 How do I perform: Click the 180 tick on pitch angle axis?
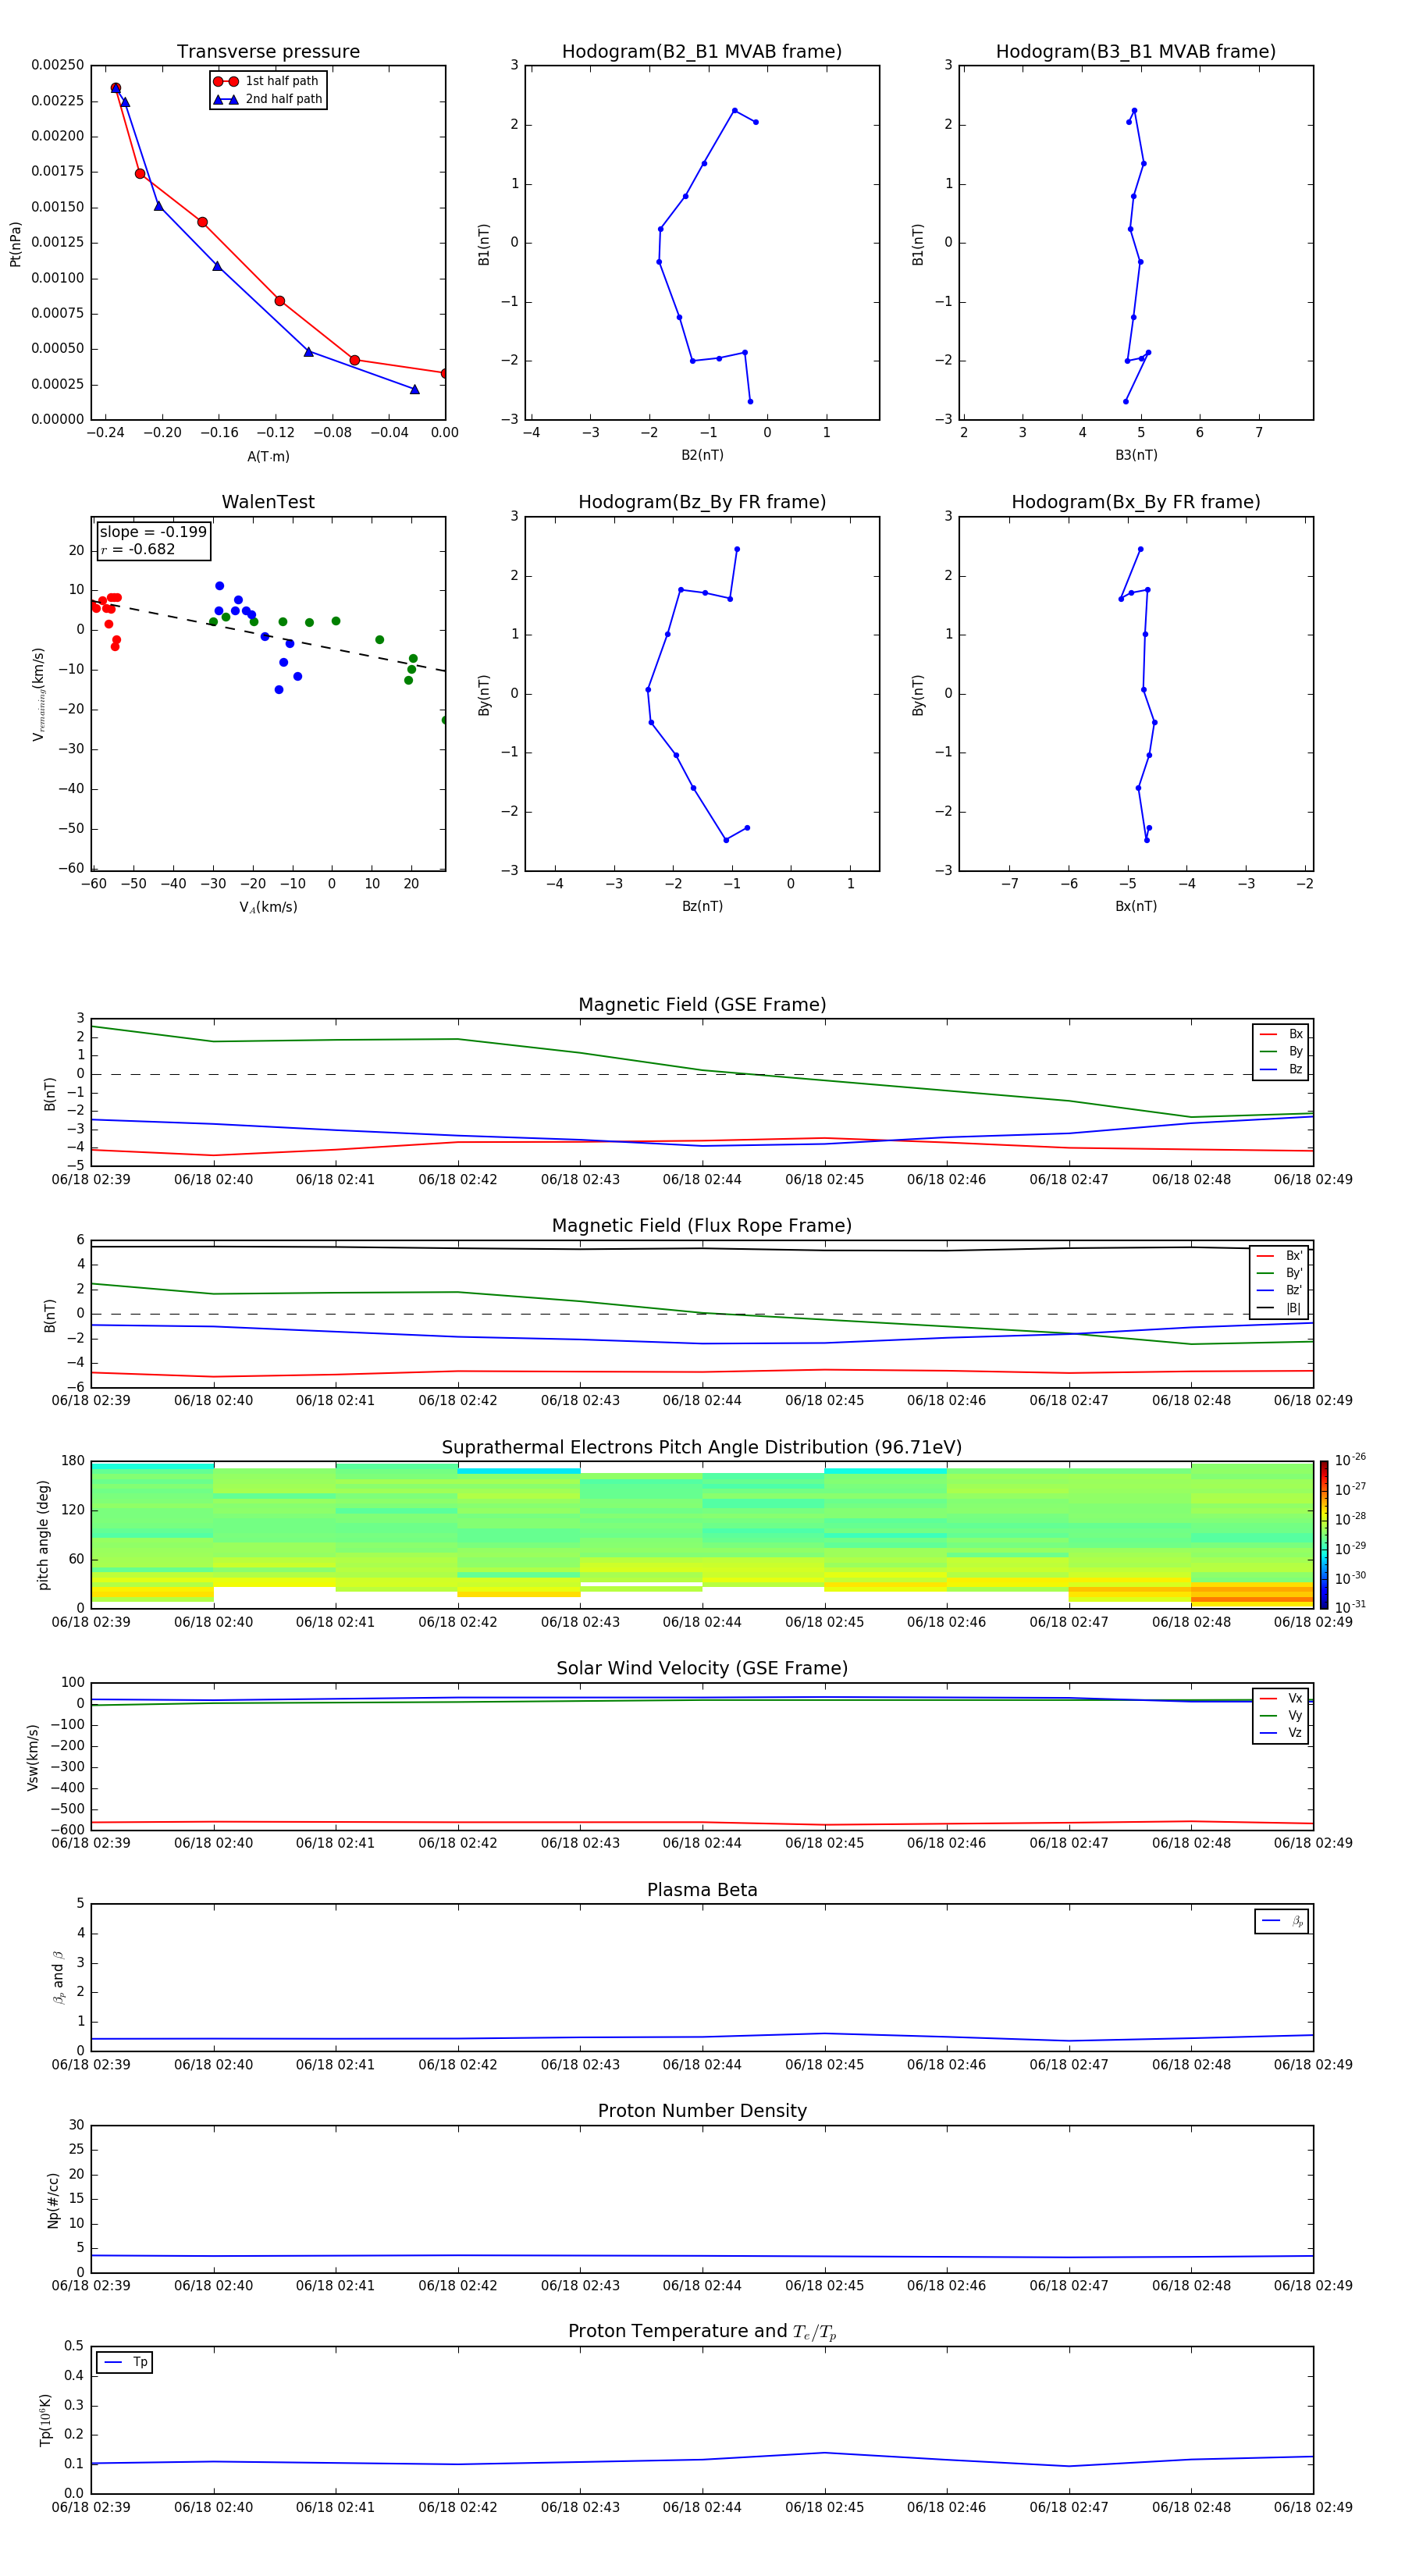73,1461
